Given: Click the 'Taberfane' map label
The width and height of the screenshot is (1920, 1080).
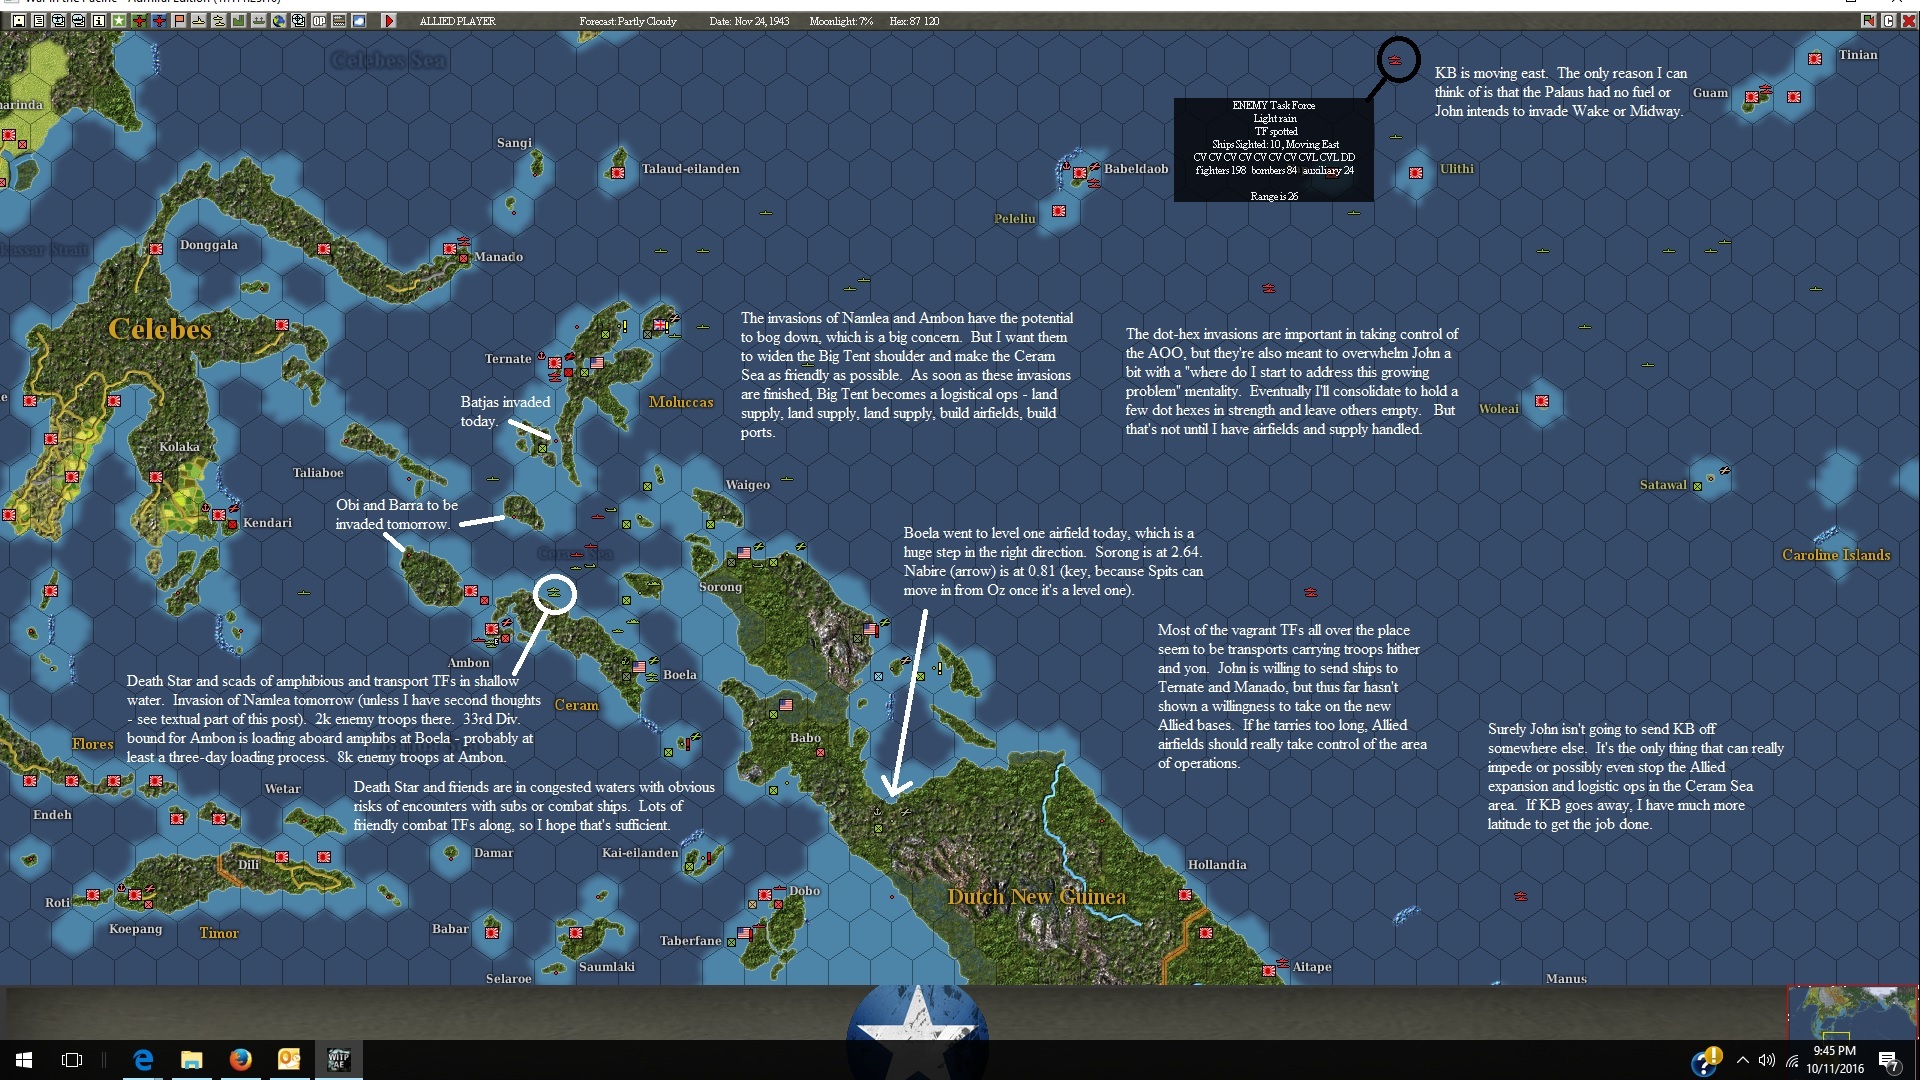Looking at the screenshot, I should tap(690, 941).
